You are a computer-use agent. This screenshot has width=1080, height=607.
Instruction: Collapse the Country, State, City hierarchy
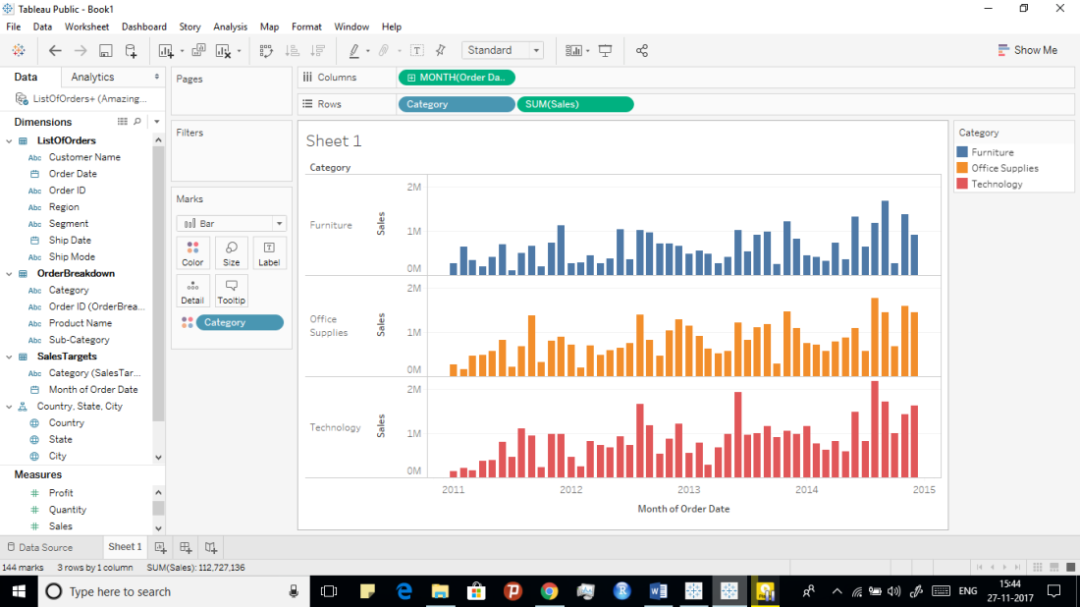[9, 407]
